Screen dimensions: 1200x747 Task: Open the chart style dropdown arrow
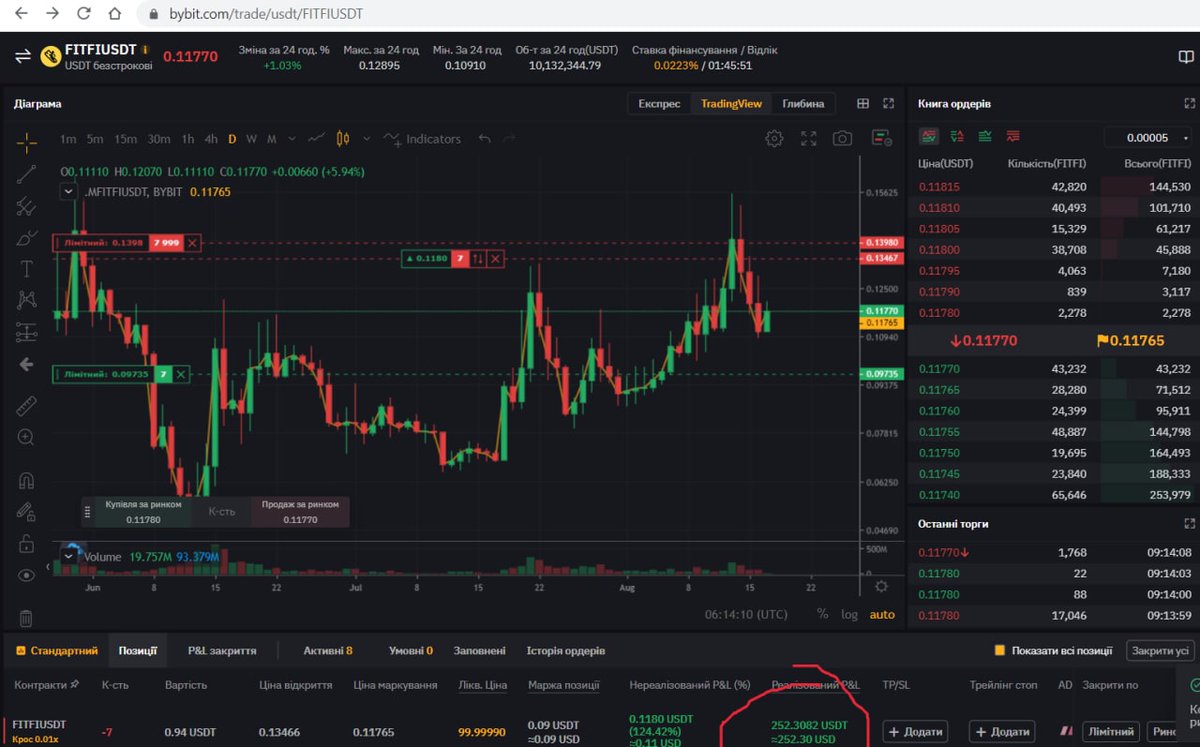(x=367, y=139)
